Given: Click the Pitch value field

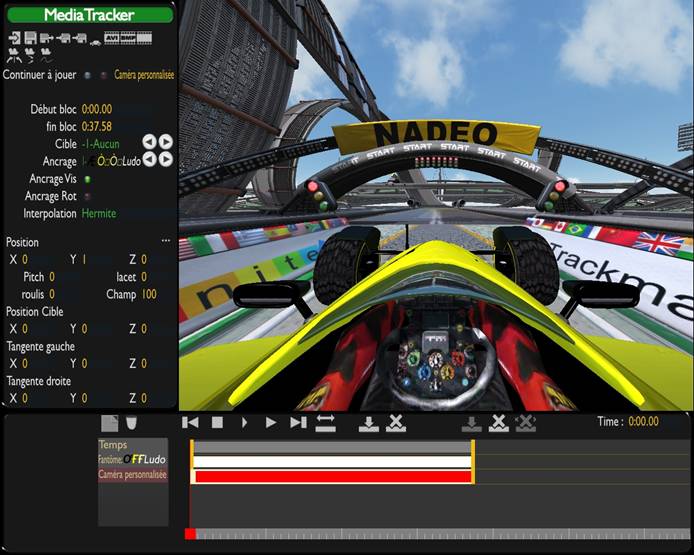Looking at the screenshot, I should click(x=52, y=277).
